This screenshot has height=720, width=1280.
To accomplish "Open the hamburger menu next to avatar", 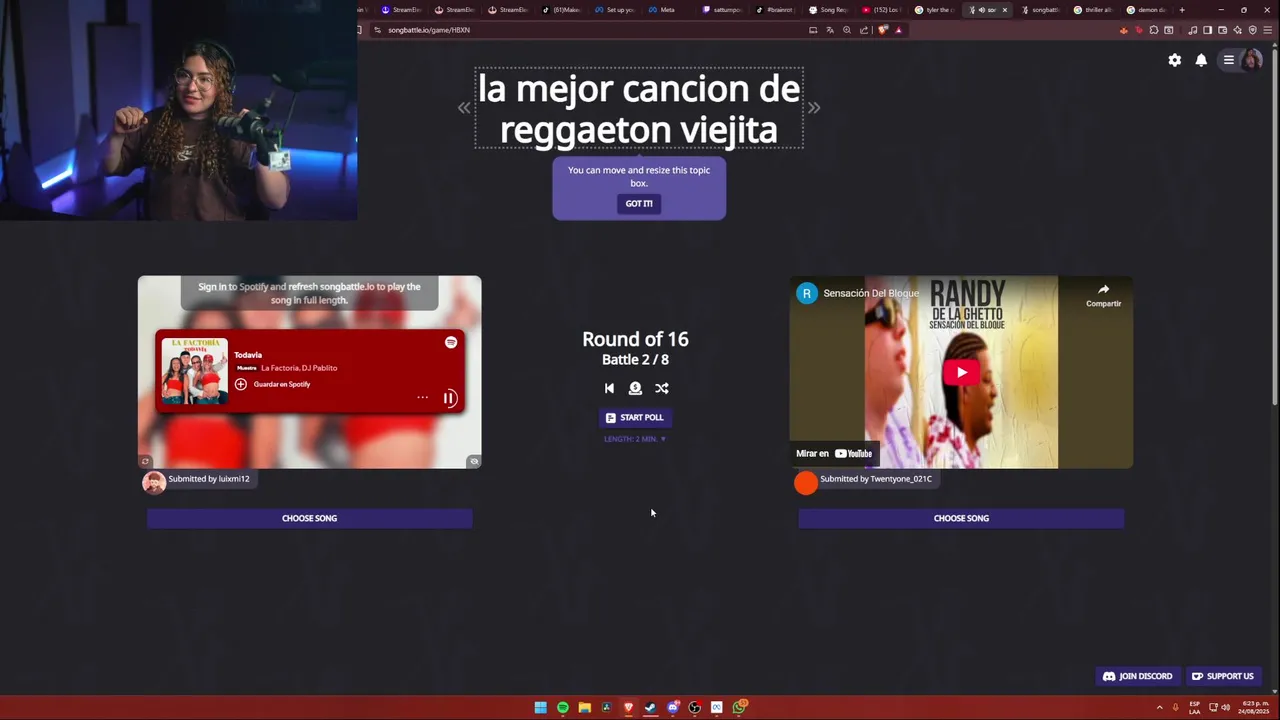I will point(1229,60).
